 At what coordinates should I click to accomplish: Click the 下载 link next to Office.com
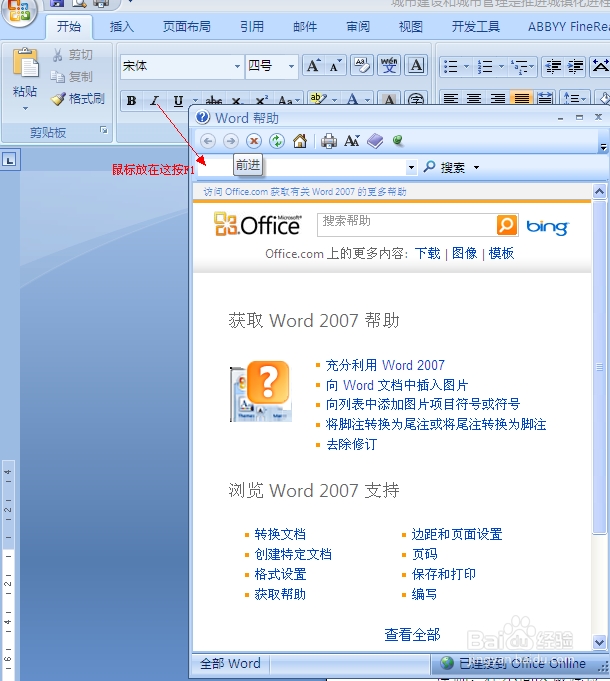[x=427, y=253]
